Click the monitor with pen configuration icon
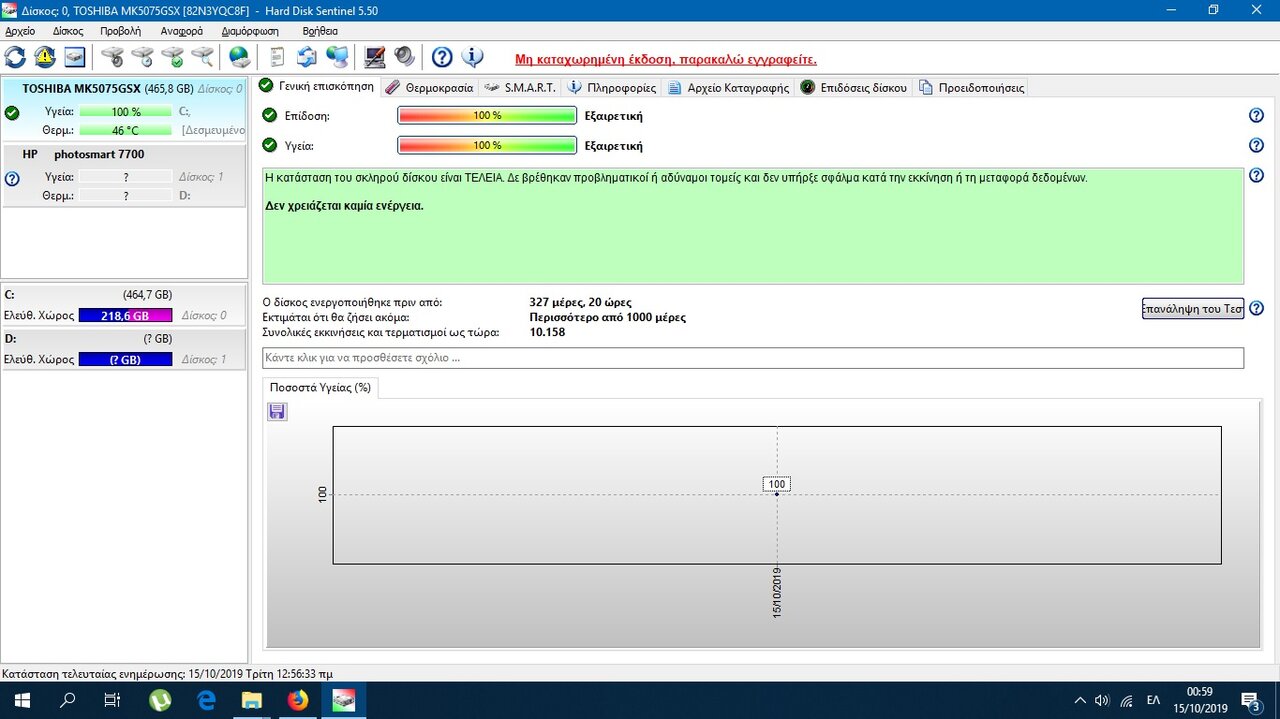Image resolution: width=1280 pixels, height=719 pixels. [x=375, y=57]
